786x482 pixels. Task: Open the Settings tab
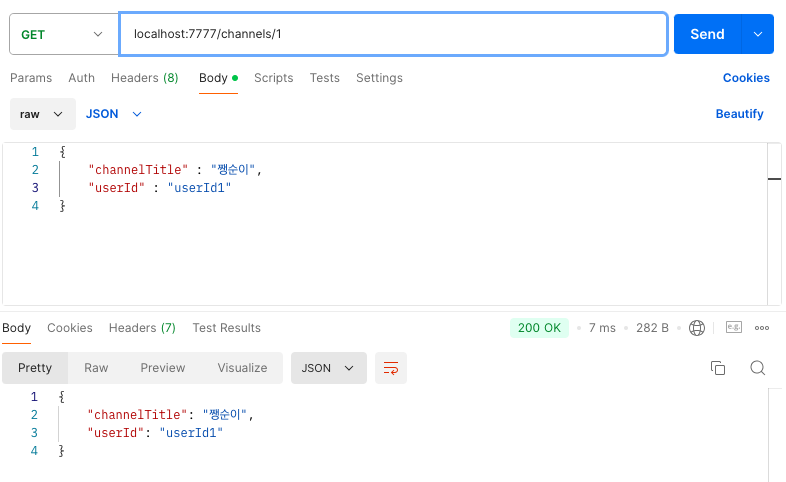pos(379,78)
